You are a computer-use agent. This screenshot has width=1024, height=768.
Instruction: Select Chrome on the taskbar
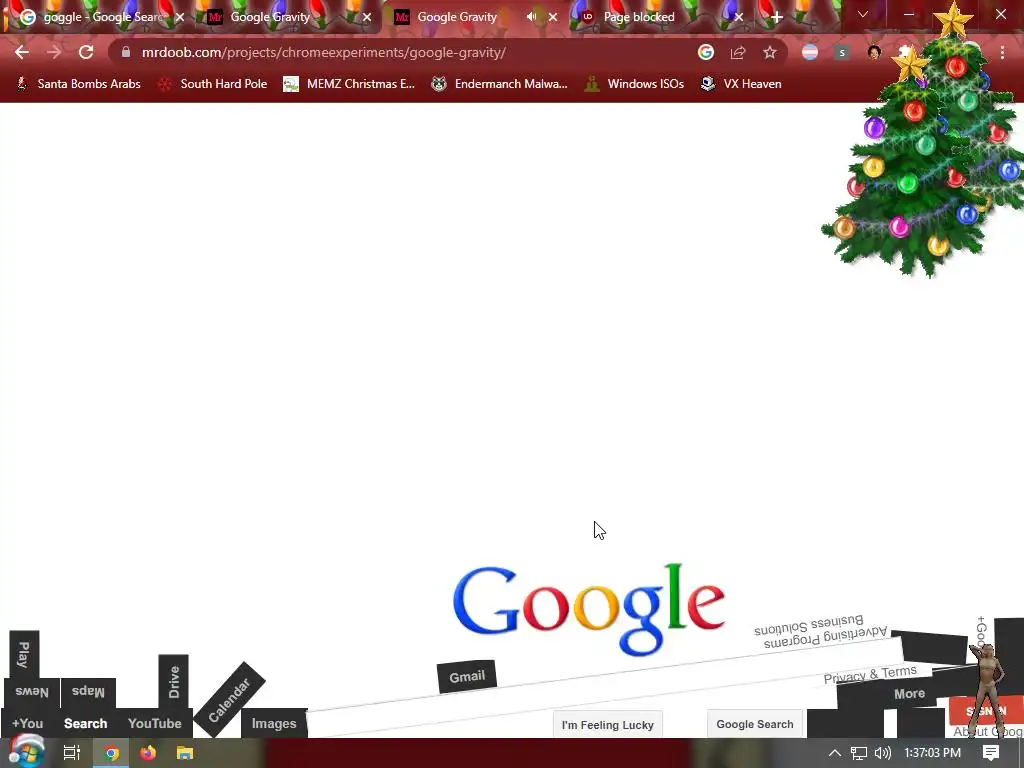112,753
